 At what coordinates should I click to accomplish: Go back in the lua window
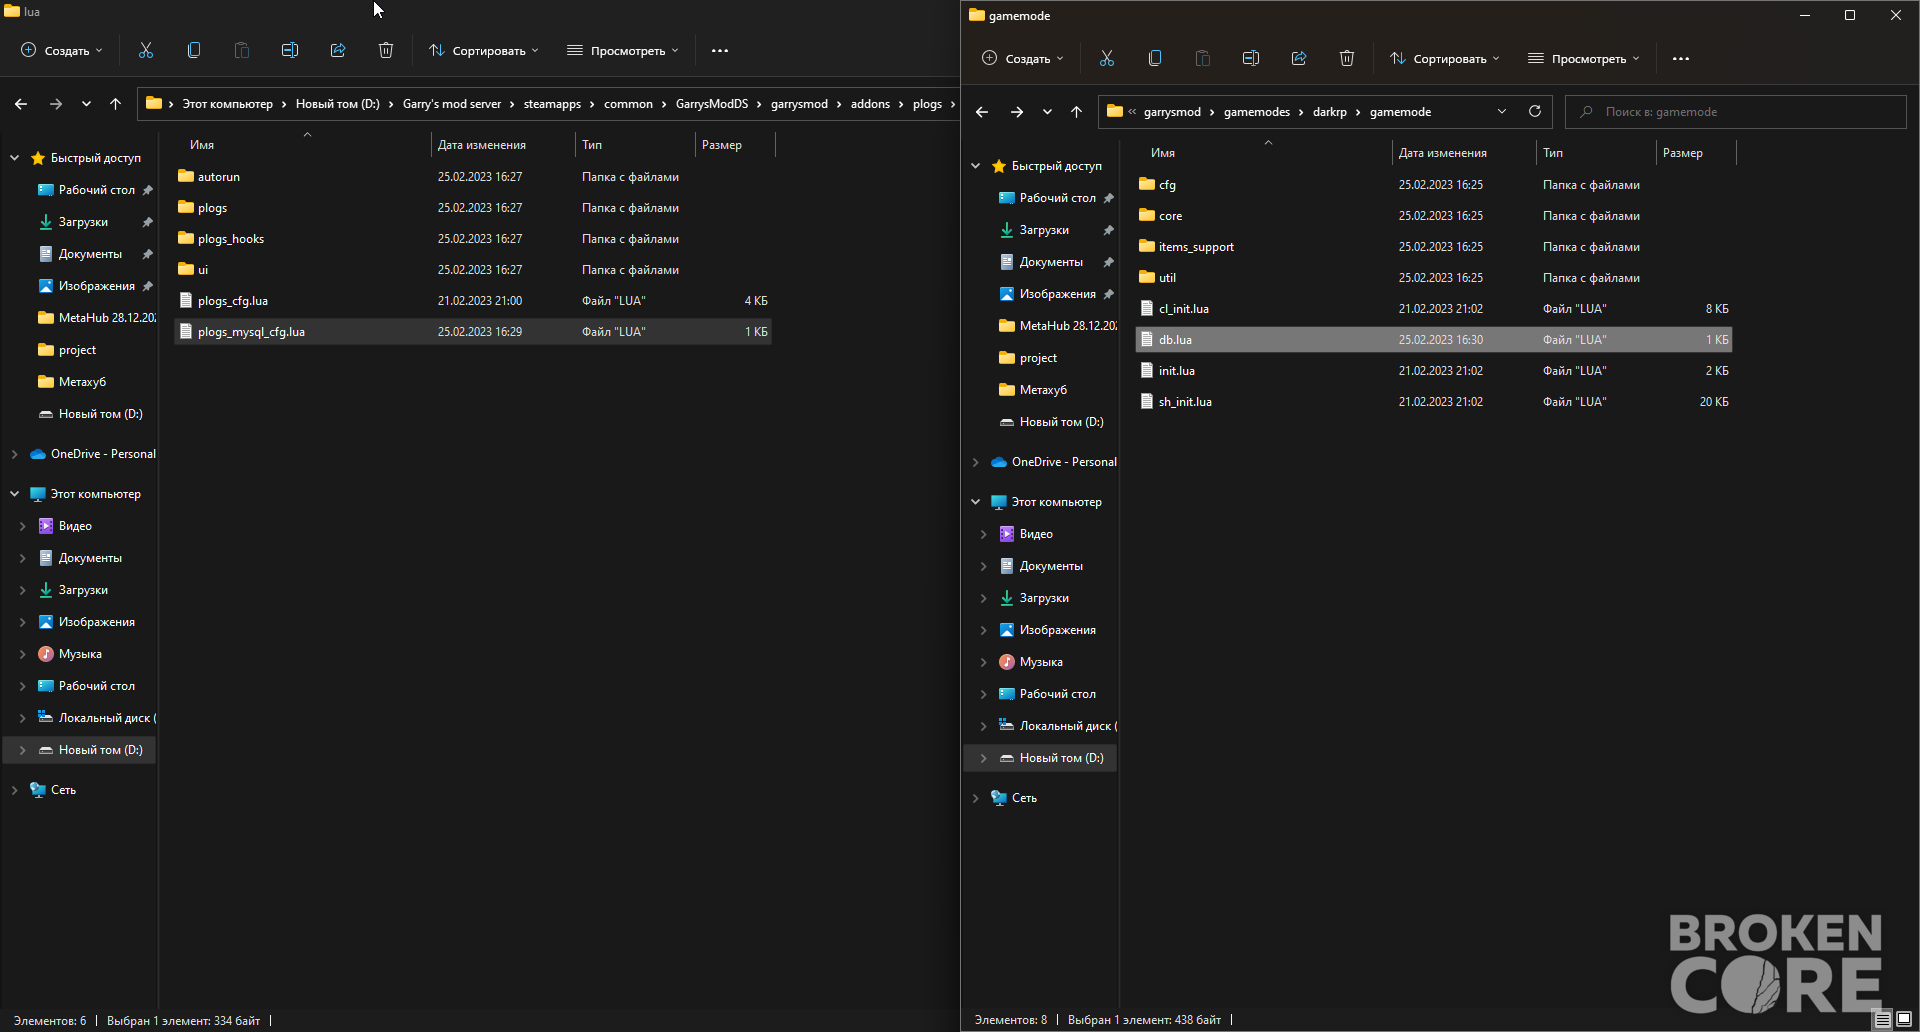(21, 103)
